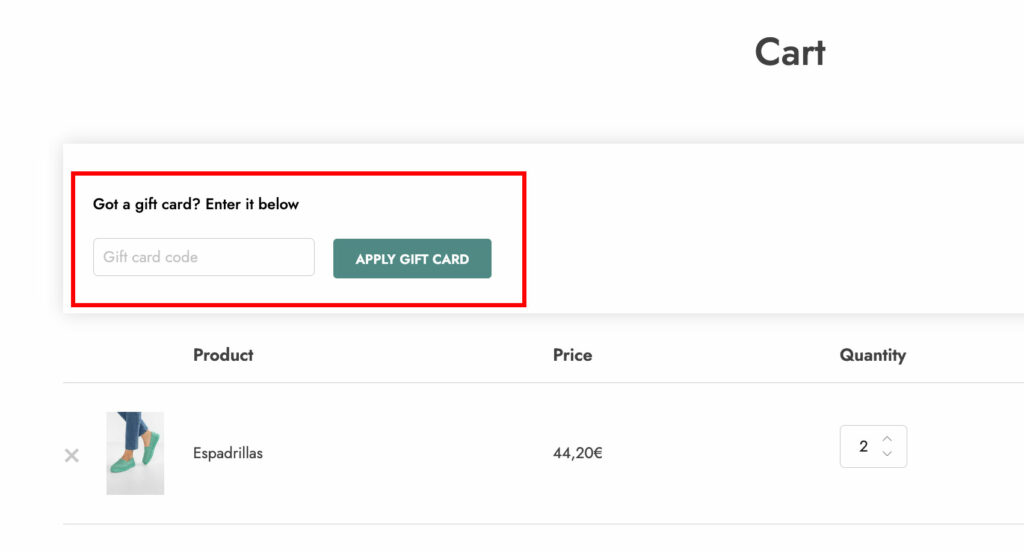The image size is (1024, 552).
Task: Apply the gift card
Action: (412, 259)
